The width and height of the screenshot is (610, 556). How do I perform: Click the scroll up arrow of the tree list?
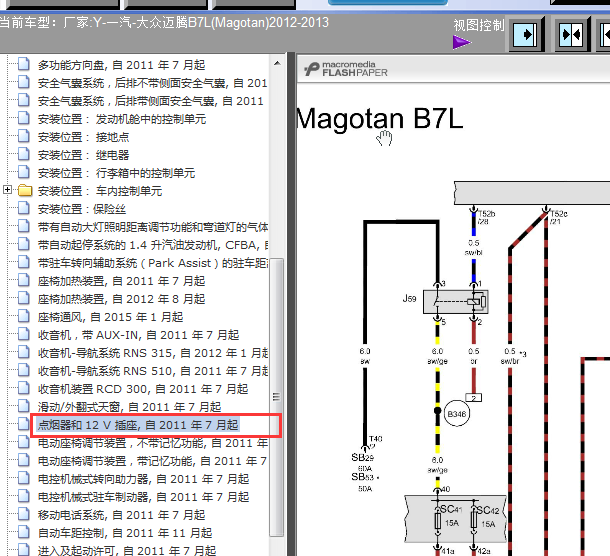pyautogui.click(x=277, y=63)
